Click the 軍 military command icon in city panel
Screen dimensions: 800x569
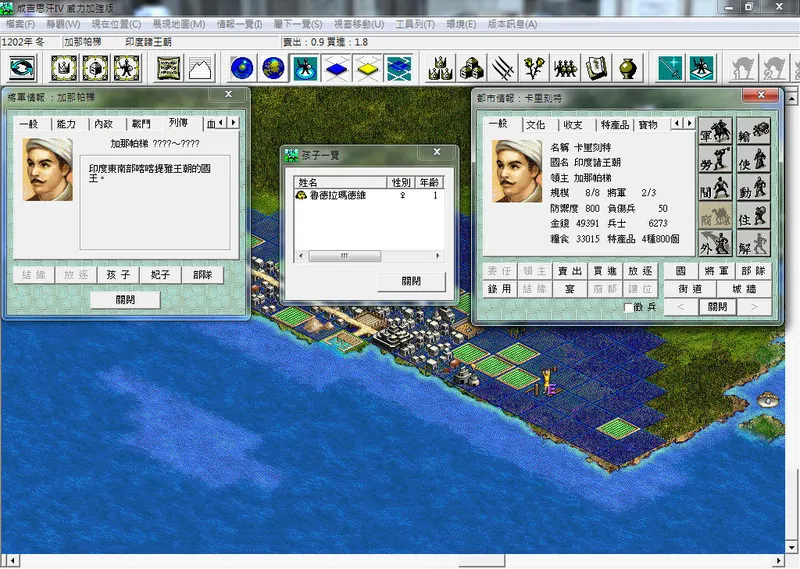click(x=715, y=131)
